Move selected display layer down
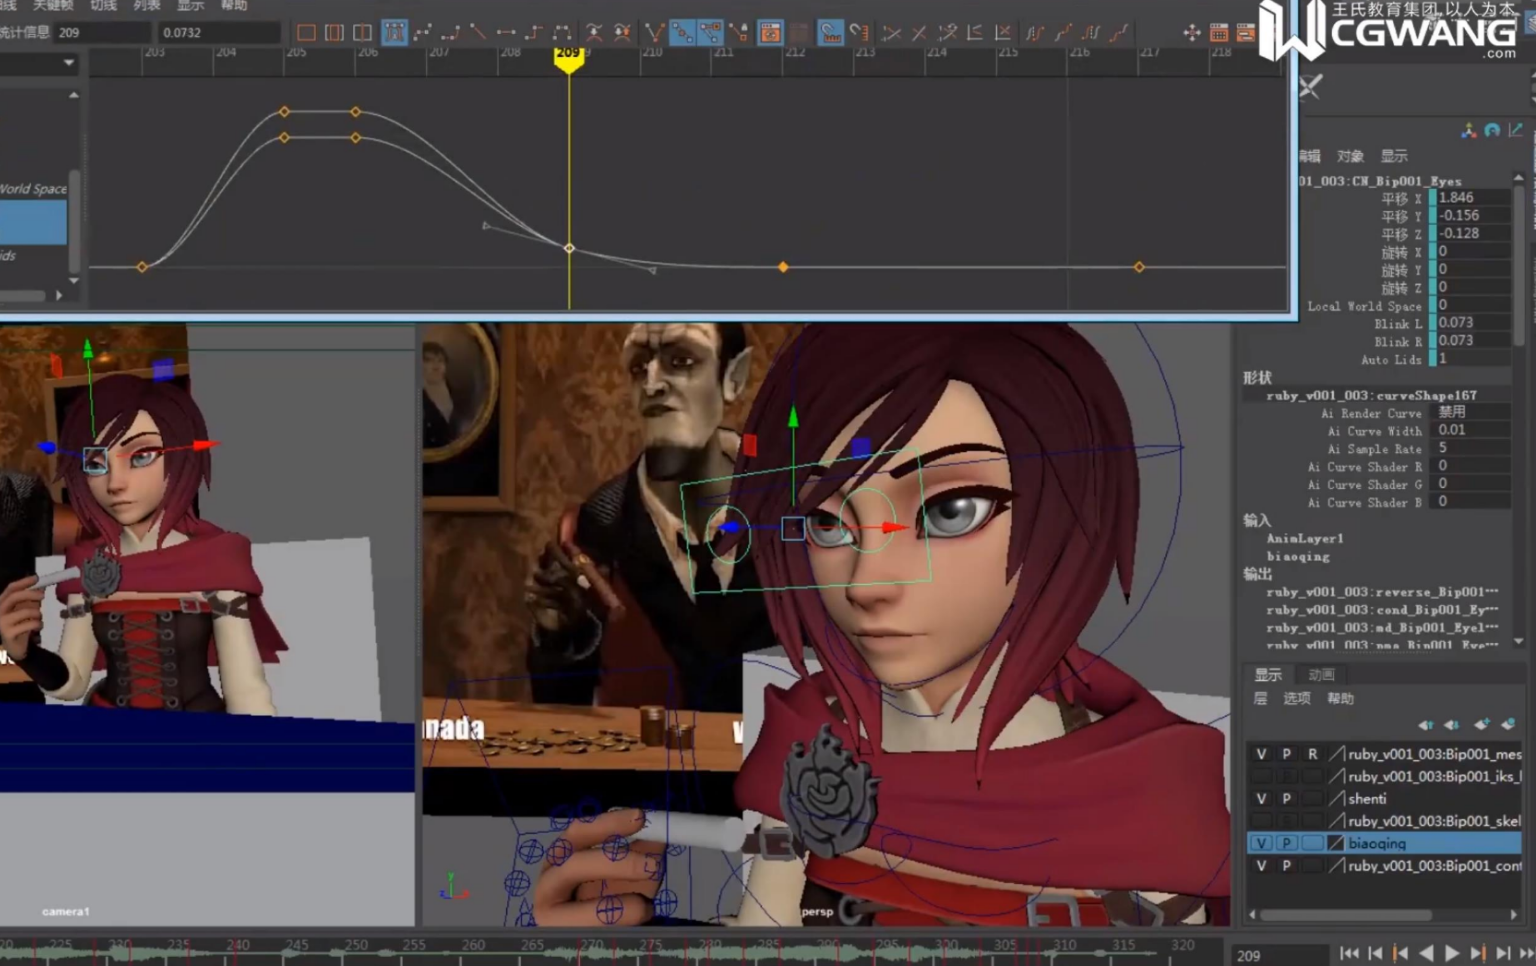 coord(1452,724)
